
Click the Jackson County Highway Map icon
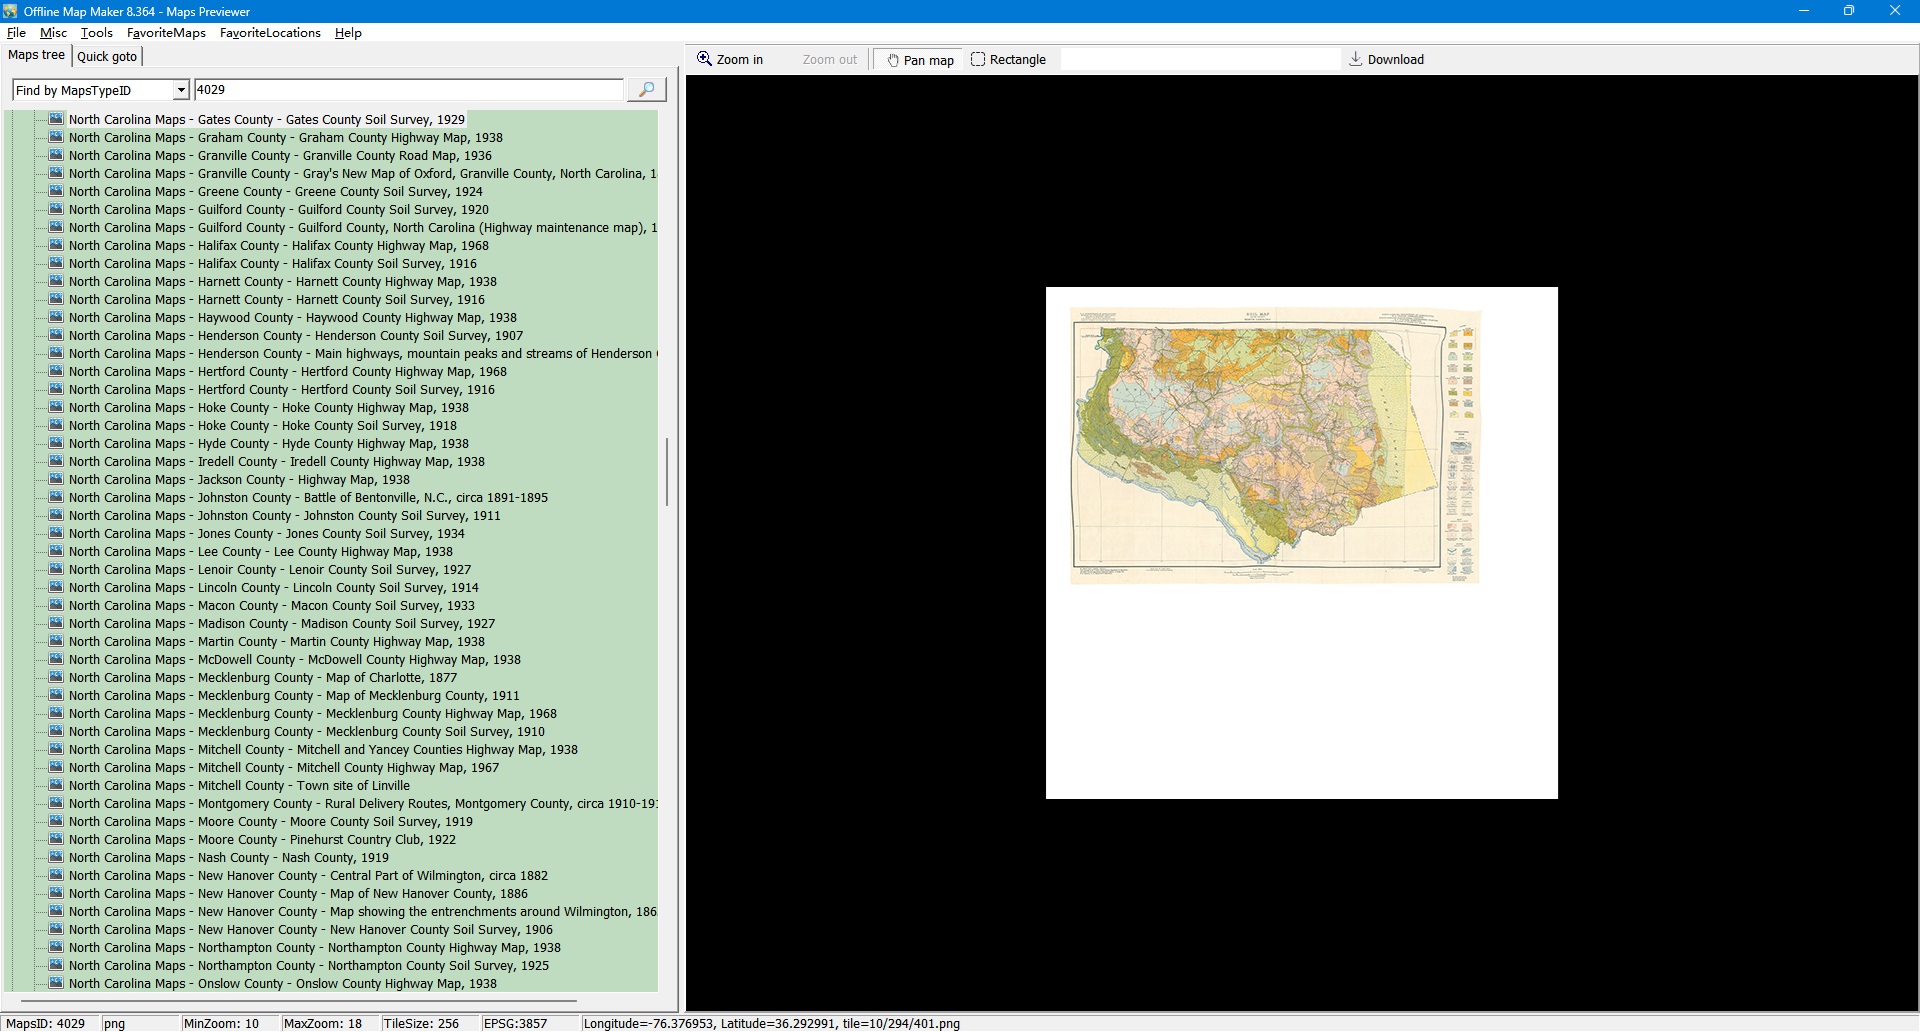[56, 480]
